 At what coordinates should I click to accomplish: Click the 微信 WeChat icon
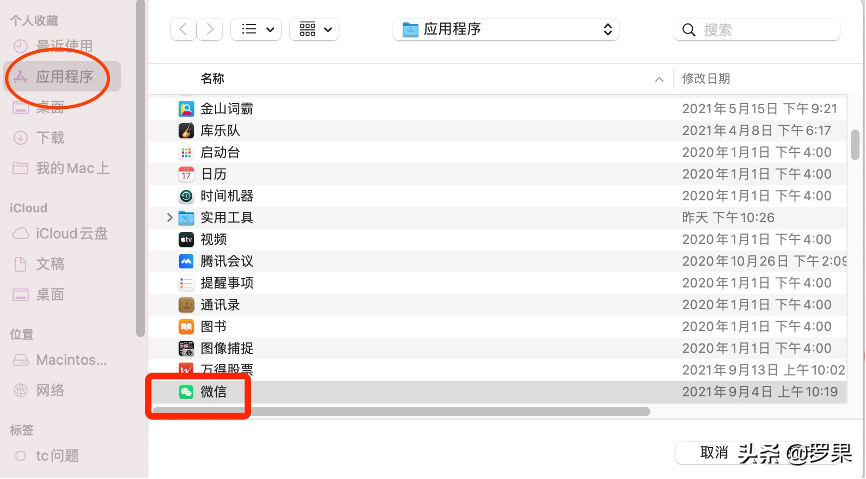click(186, 392)
